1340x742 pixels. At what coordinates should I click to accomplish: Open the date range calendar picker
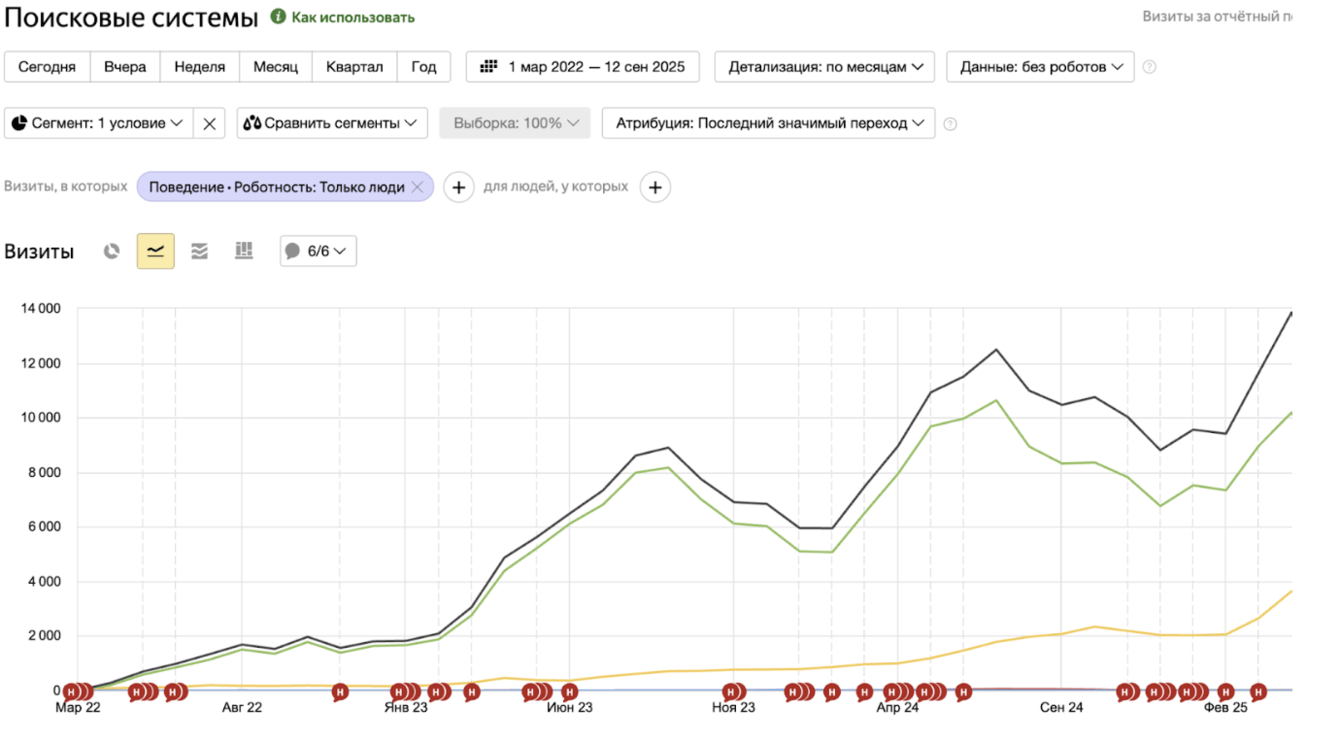[x=585, y=67]
